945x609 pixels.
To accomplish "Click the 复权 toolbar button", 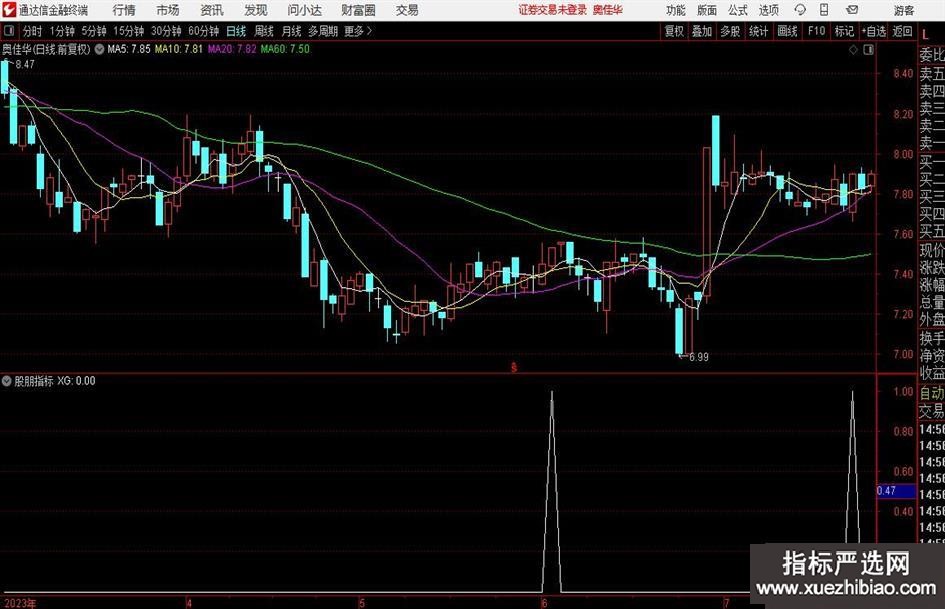I will point(674,31).
